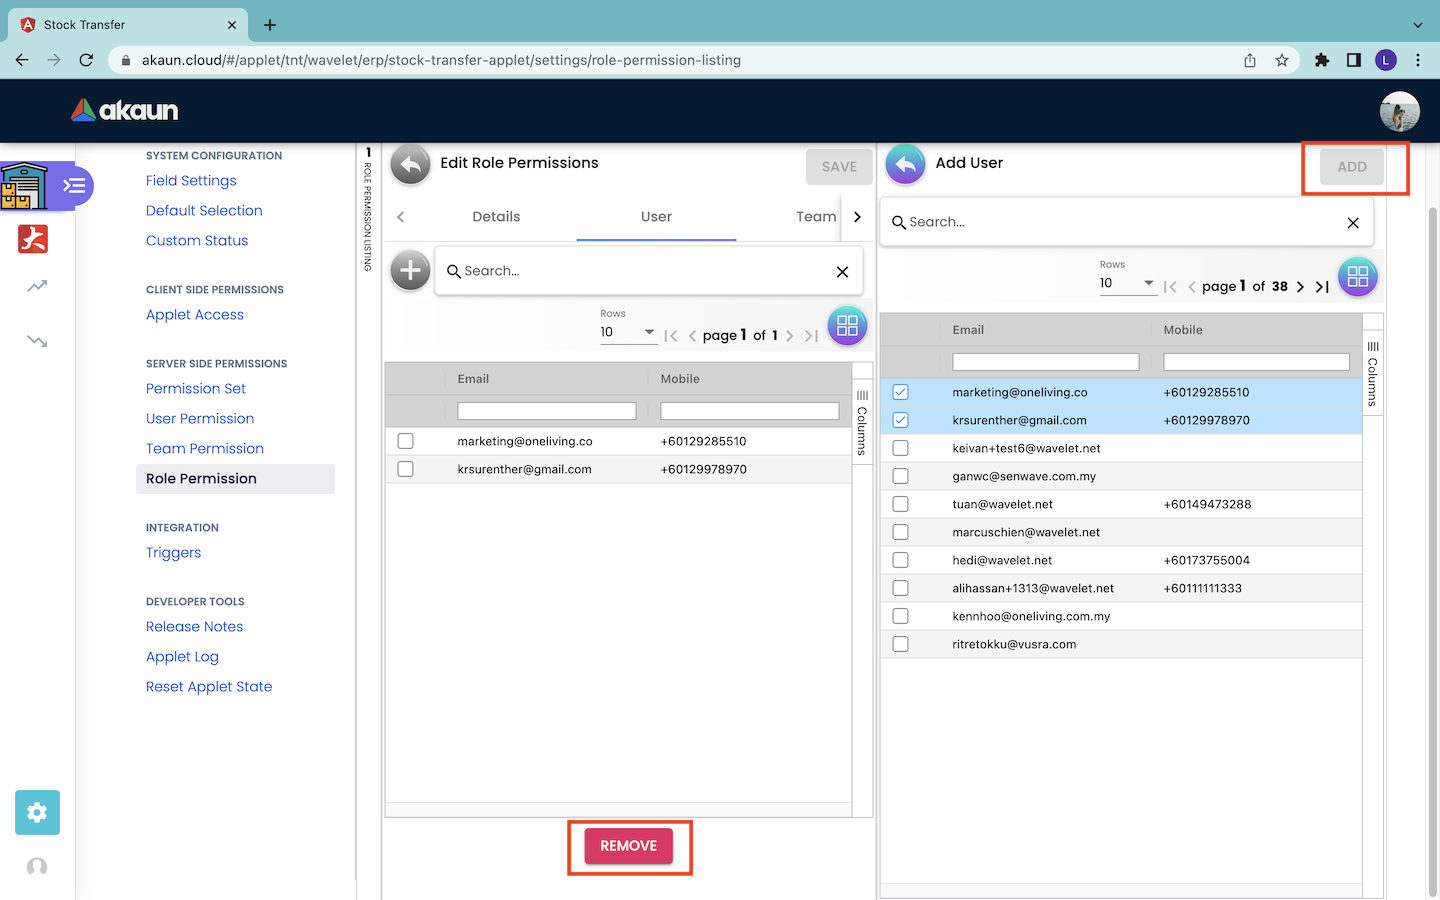Open the Permission Set link
1440x900 pixels.
196,389
